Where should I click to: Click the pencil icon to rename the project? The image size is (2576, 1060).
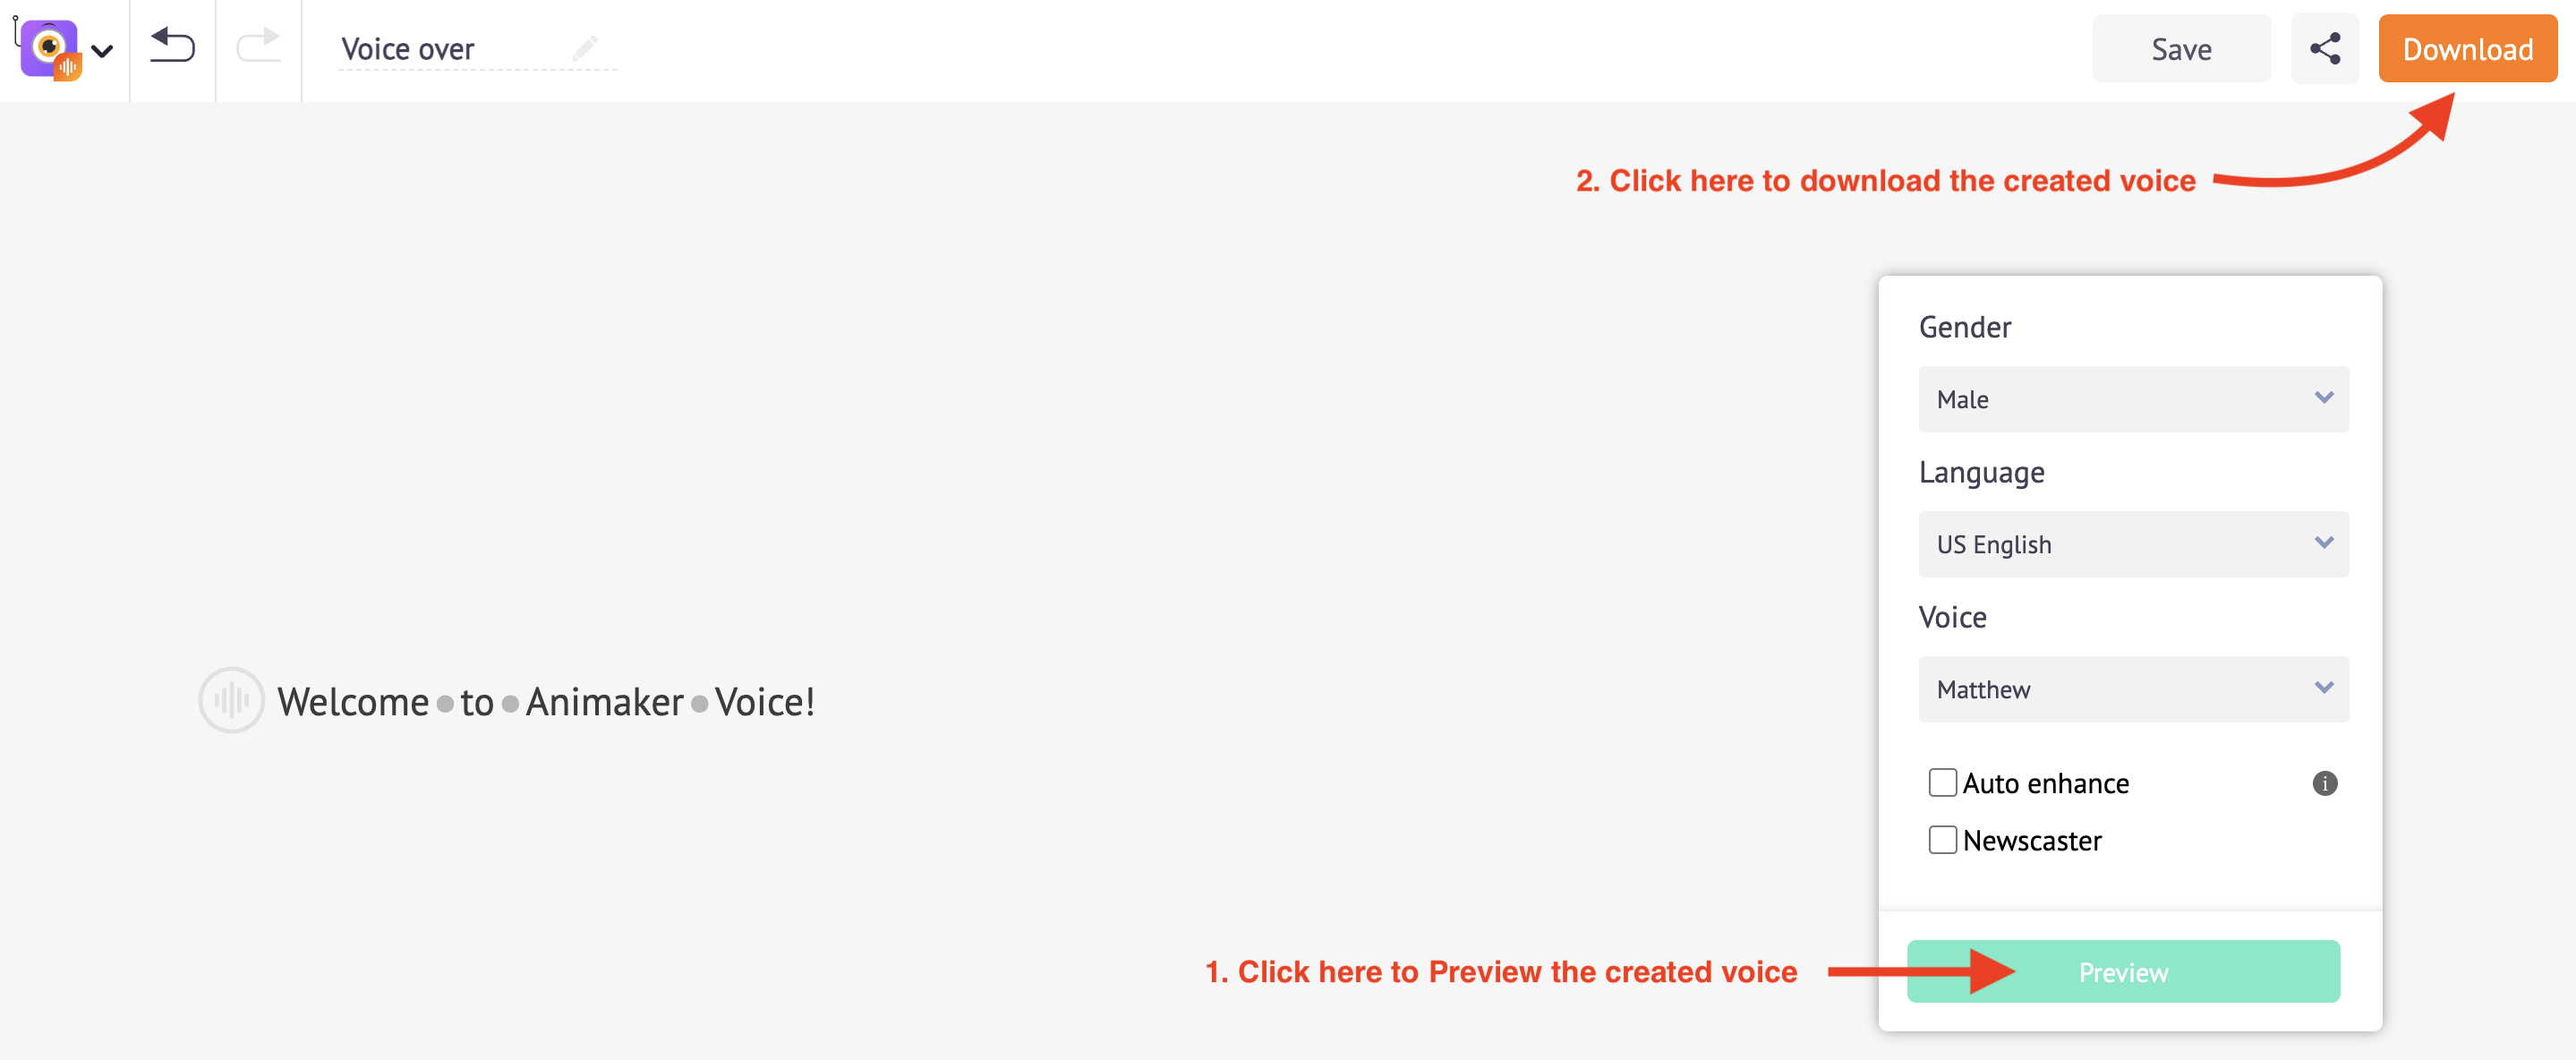(x=585, y=48)
